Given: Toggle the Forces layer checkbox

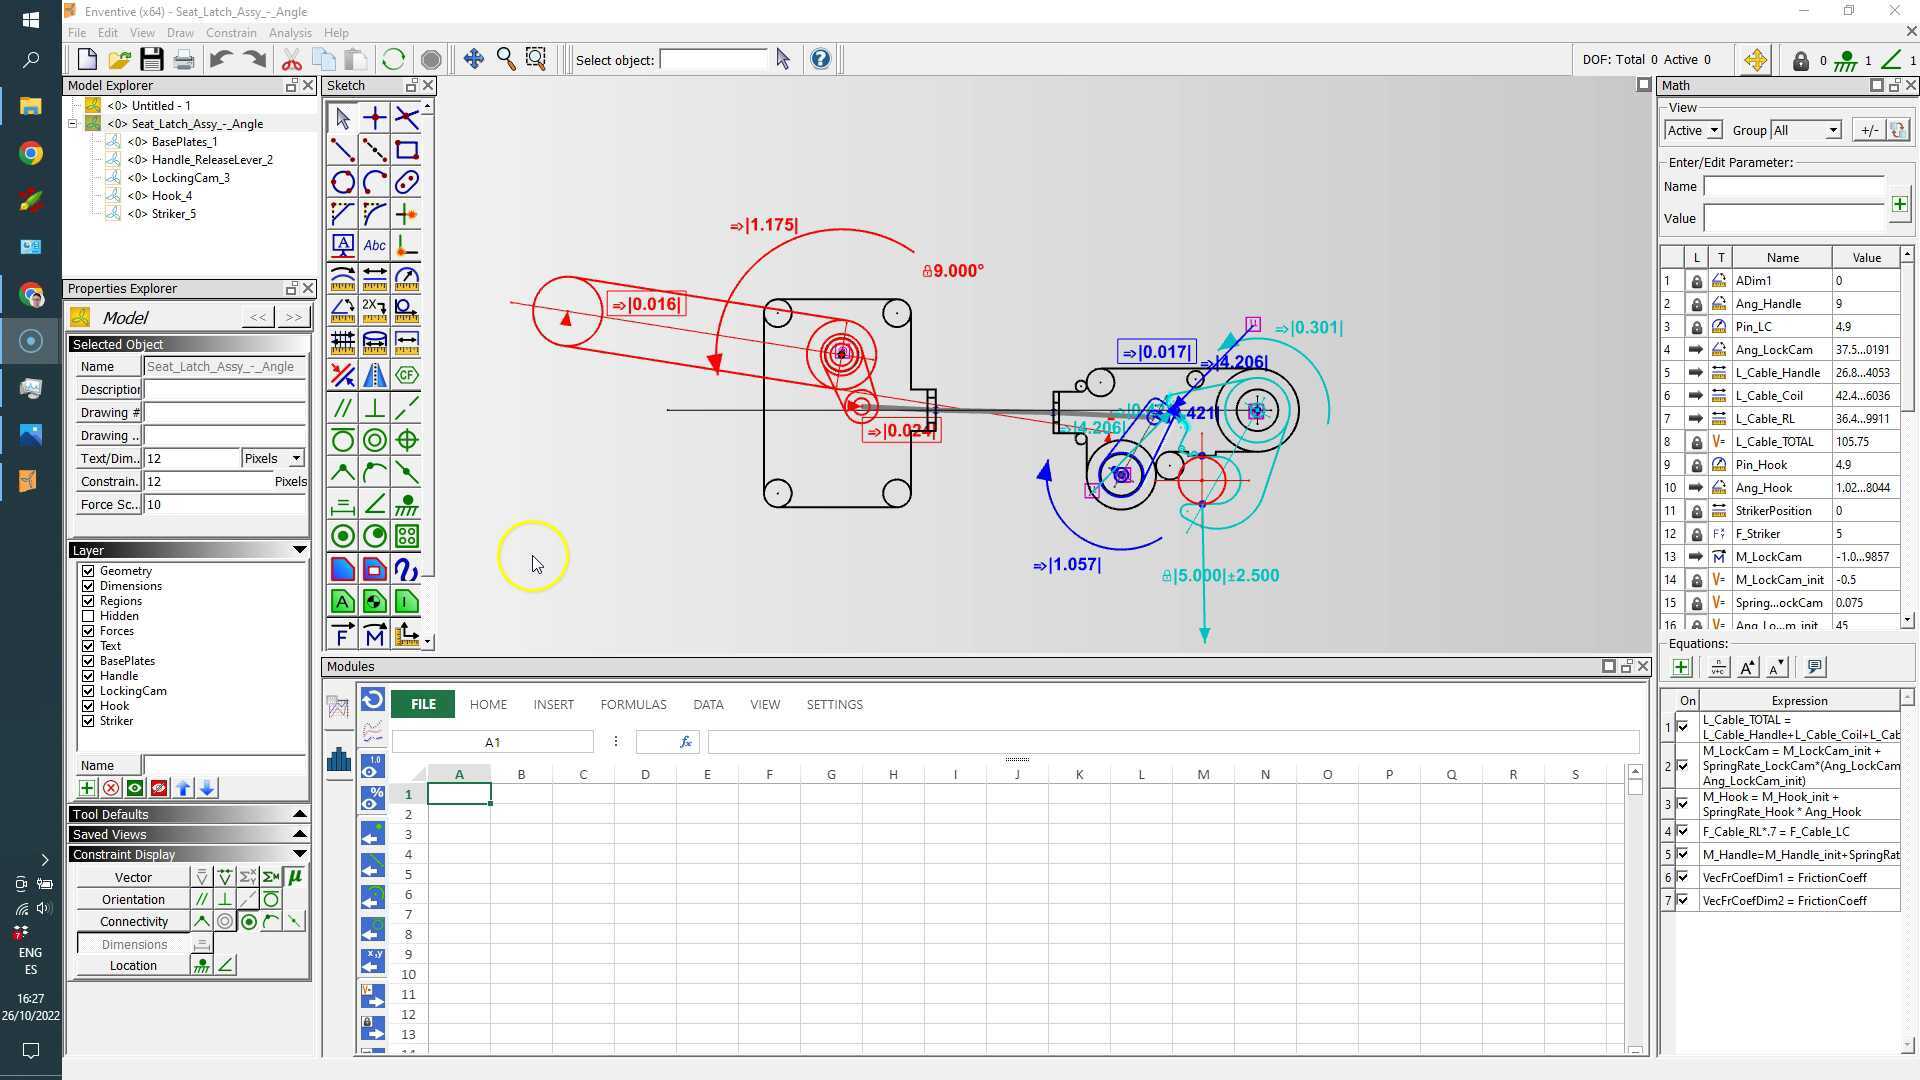Looking at the screenshot, I should pos(88,631).
